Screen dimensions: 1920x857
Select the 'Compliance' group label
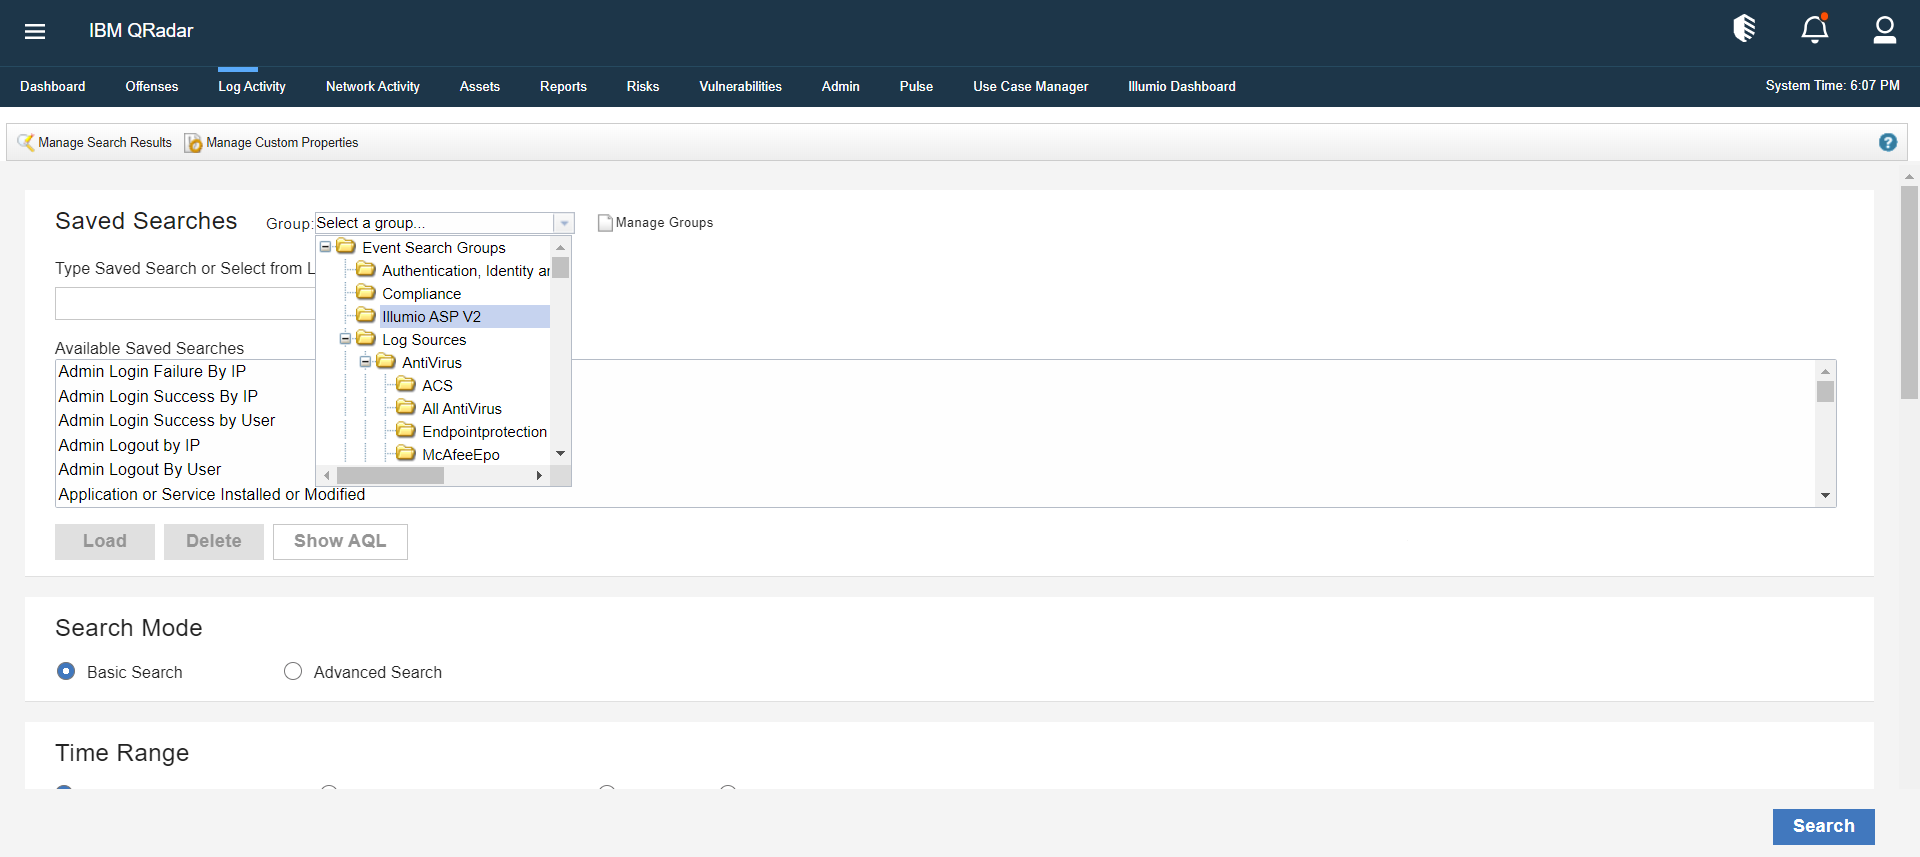(422, 293)
